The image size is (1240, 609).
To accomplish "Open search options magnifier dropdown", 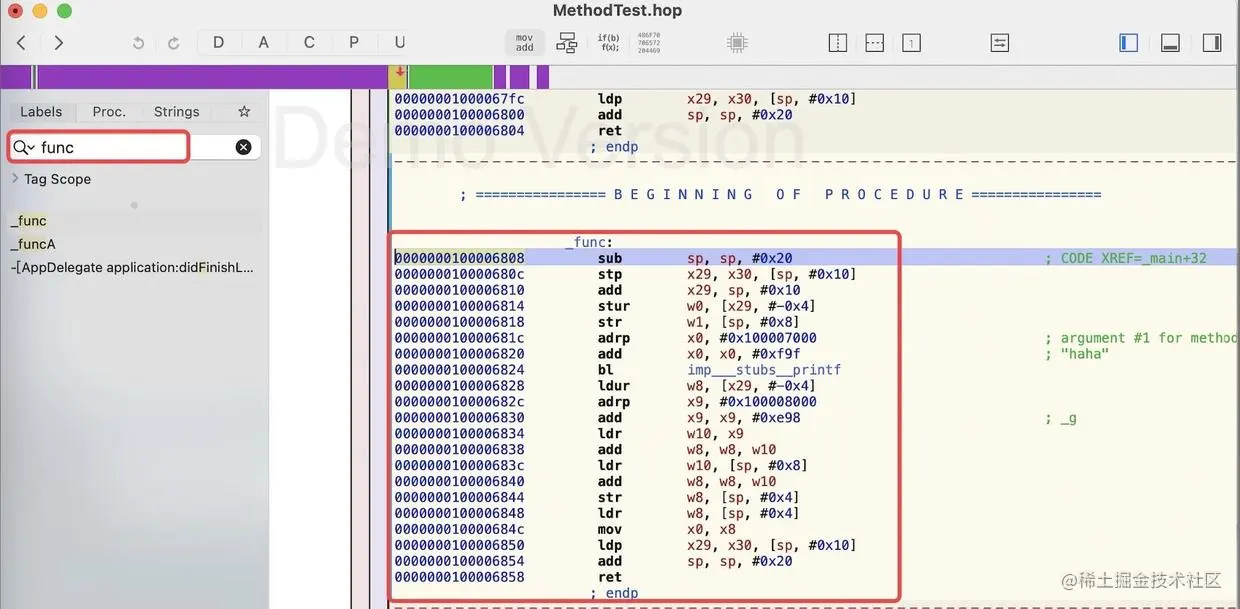I will pos(23,147).
